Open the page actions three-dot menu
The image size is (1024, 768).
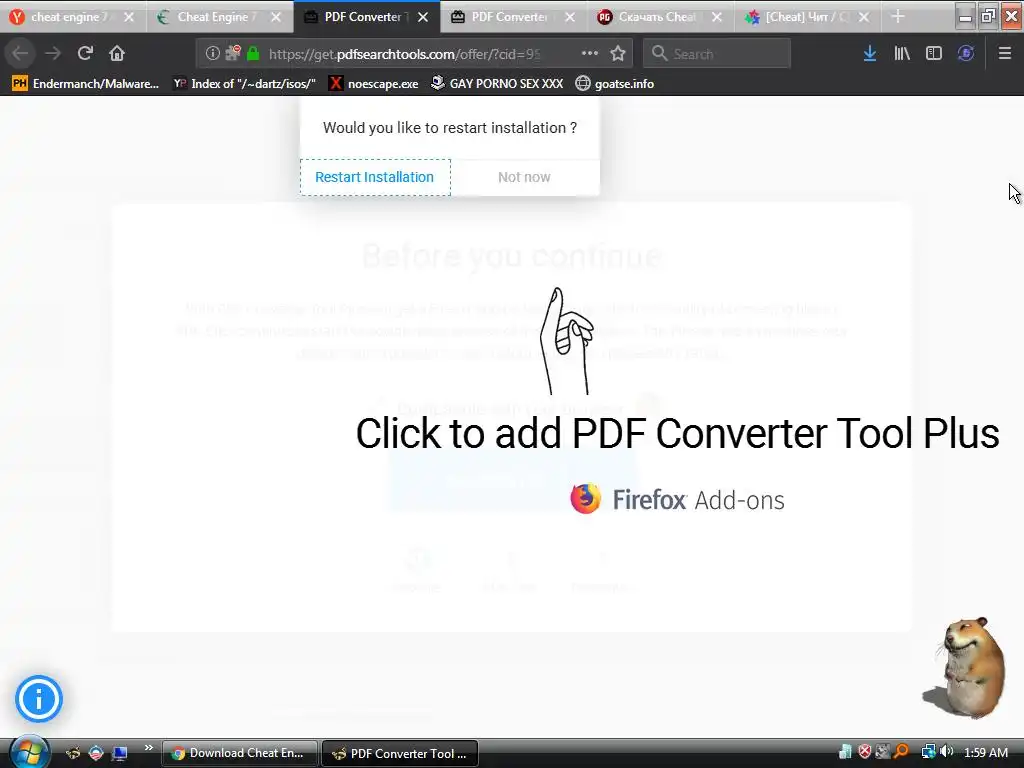click(590, 53)
